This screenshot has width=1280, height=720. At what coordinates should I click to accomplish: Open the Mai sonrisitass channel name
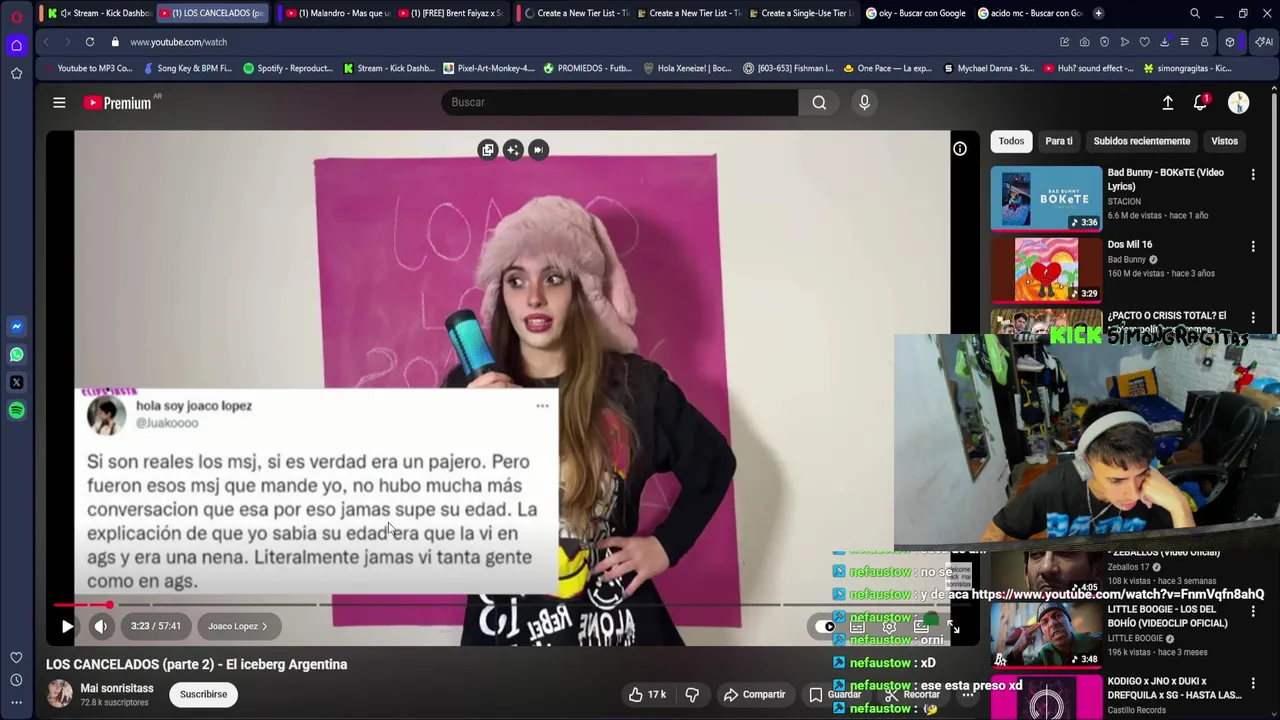117,688
